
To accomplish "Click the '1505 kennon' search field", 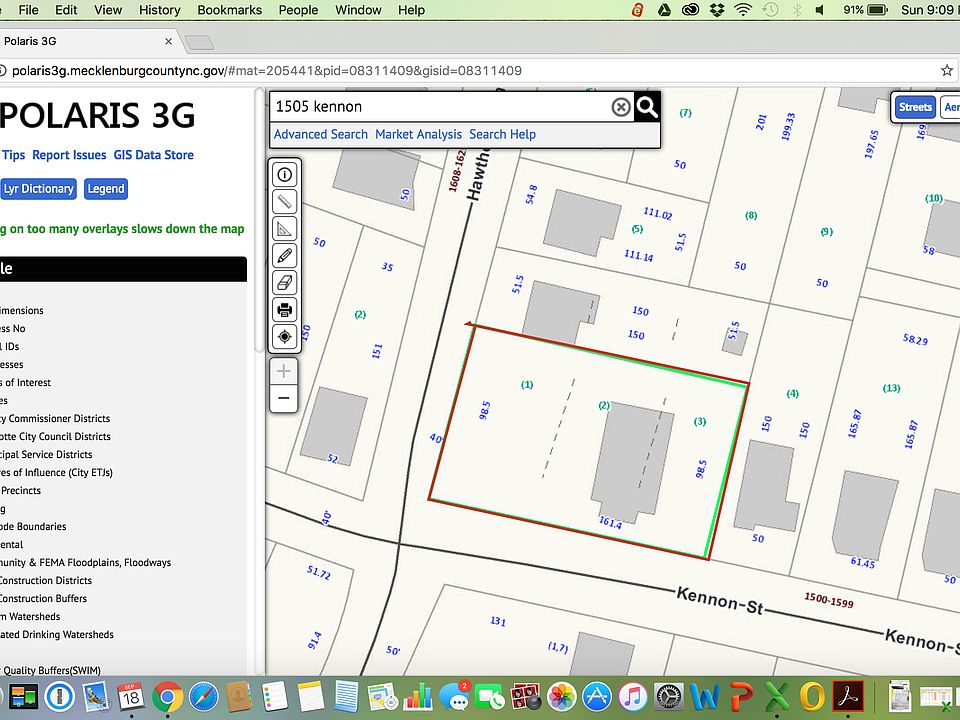I will tap(440, 107).
